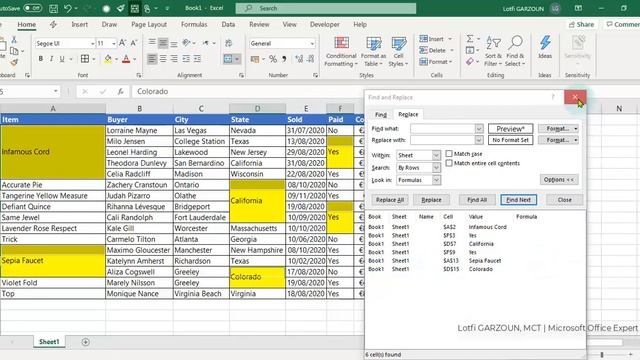Viewport: 640px width, 360px height.
Task: Open the Font size dropdown
Action: click(x=113, y=43)
